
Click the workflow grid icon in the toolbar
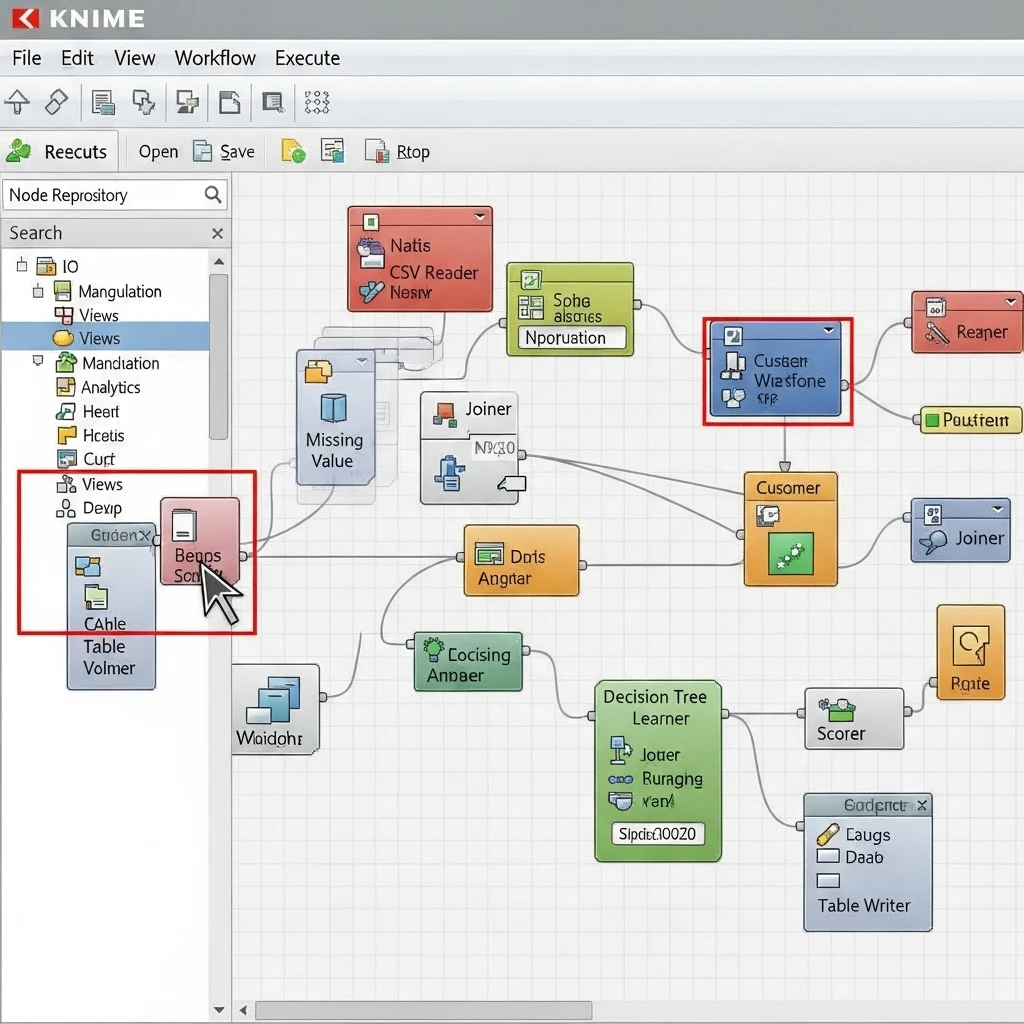point(317,102)
